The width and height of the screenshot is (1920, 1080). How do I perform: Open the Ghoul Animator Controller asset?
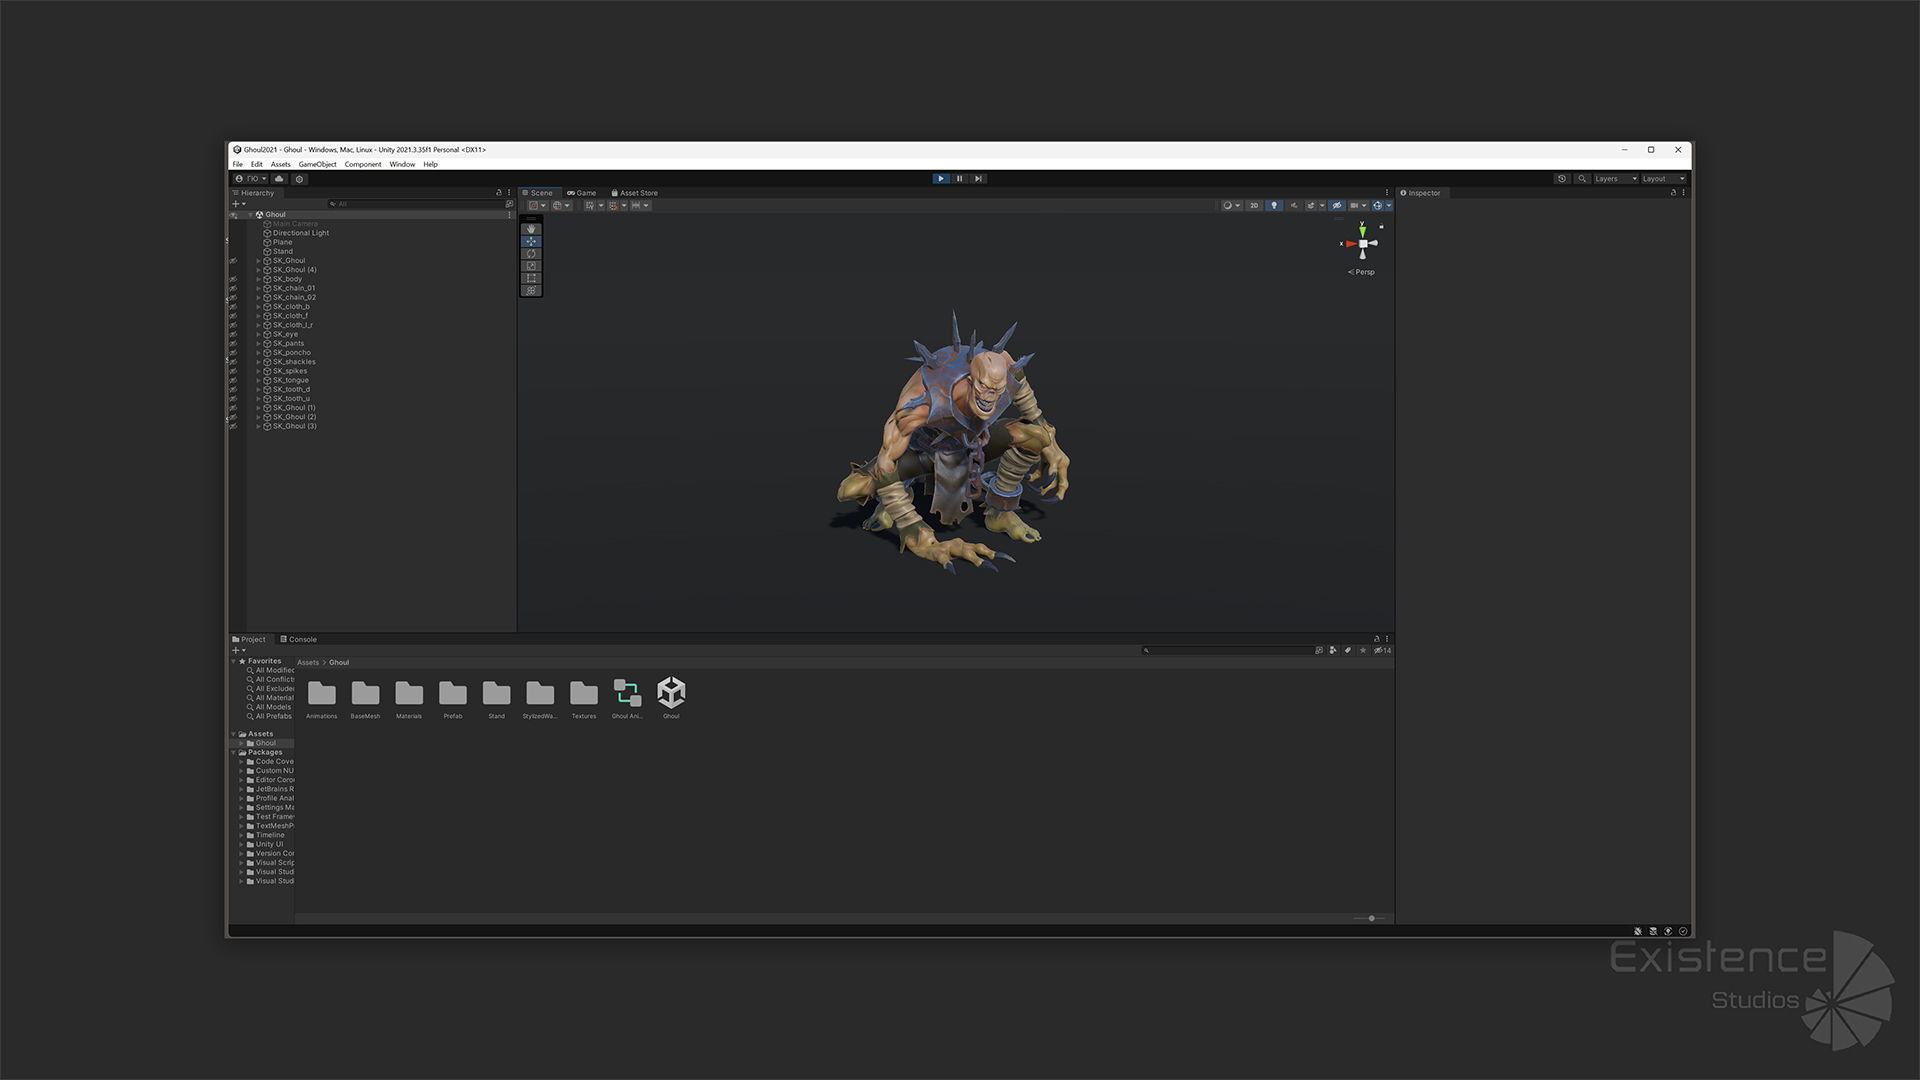627,697
